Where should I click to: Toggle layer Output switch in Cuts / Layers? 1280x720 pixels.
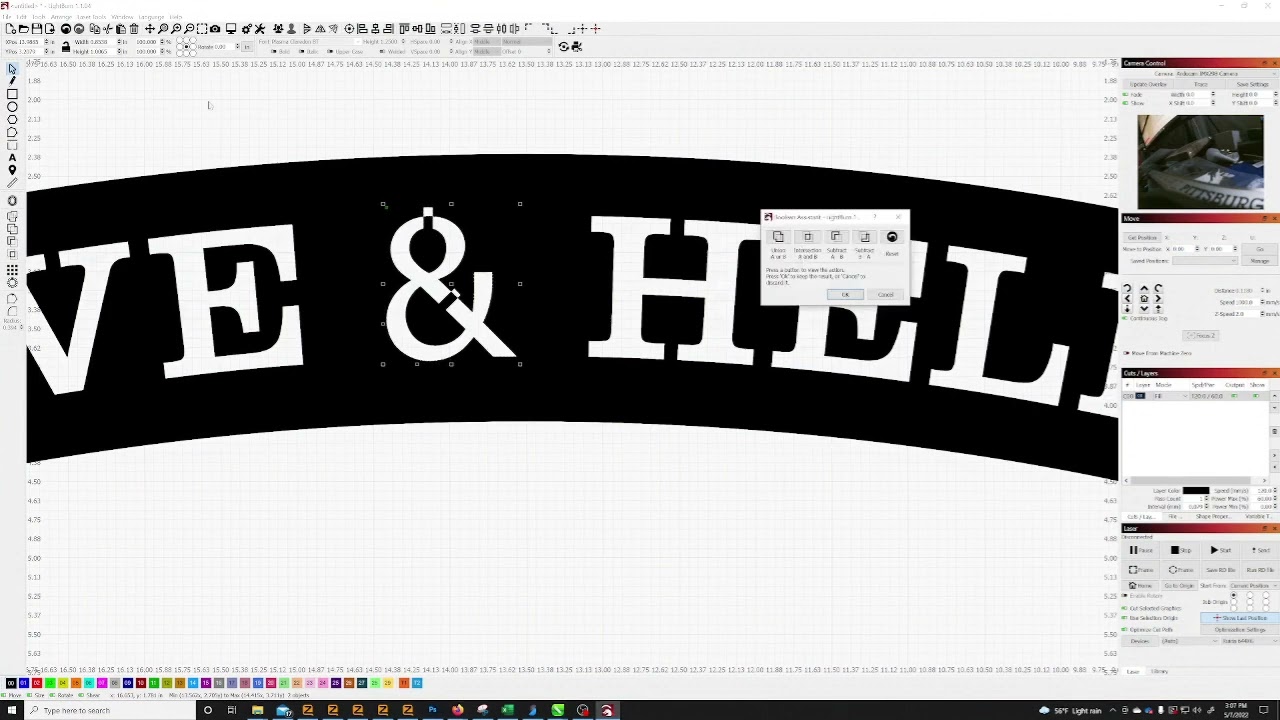click(1234, 396)
